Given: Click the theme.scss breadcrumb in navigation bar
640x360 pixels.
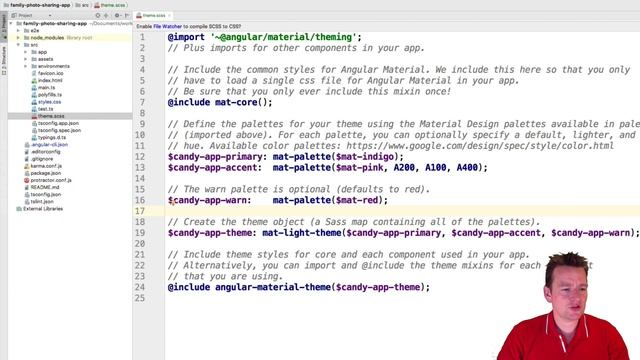Looking at the screenshot, I should (x=110, y=5).
